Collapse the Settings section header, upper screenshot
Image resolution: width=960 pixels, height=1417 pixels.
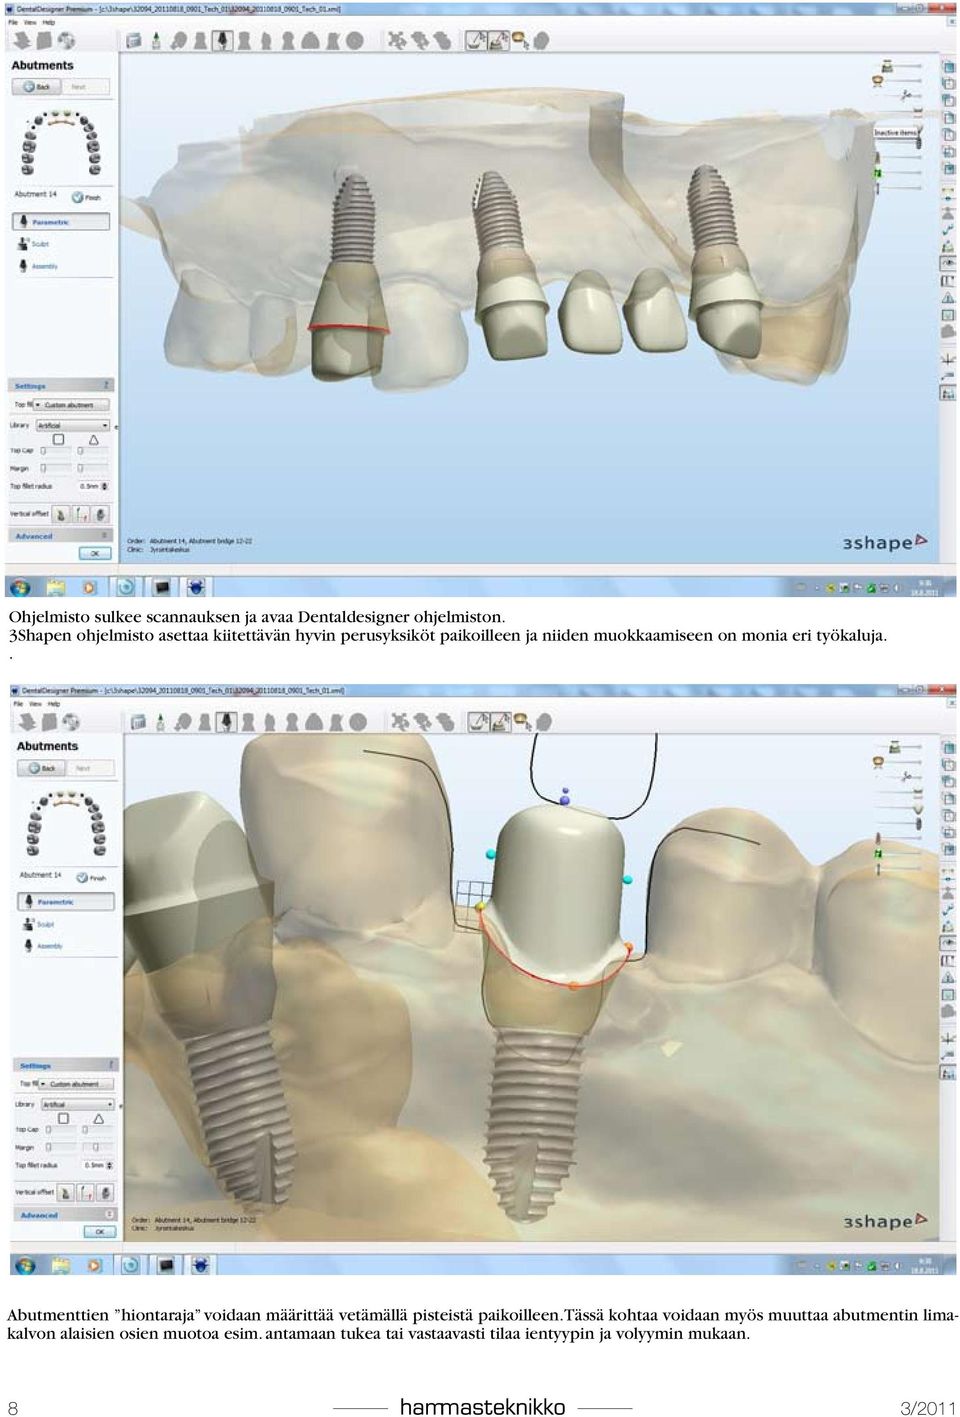point(62,385)
